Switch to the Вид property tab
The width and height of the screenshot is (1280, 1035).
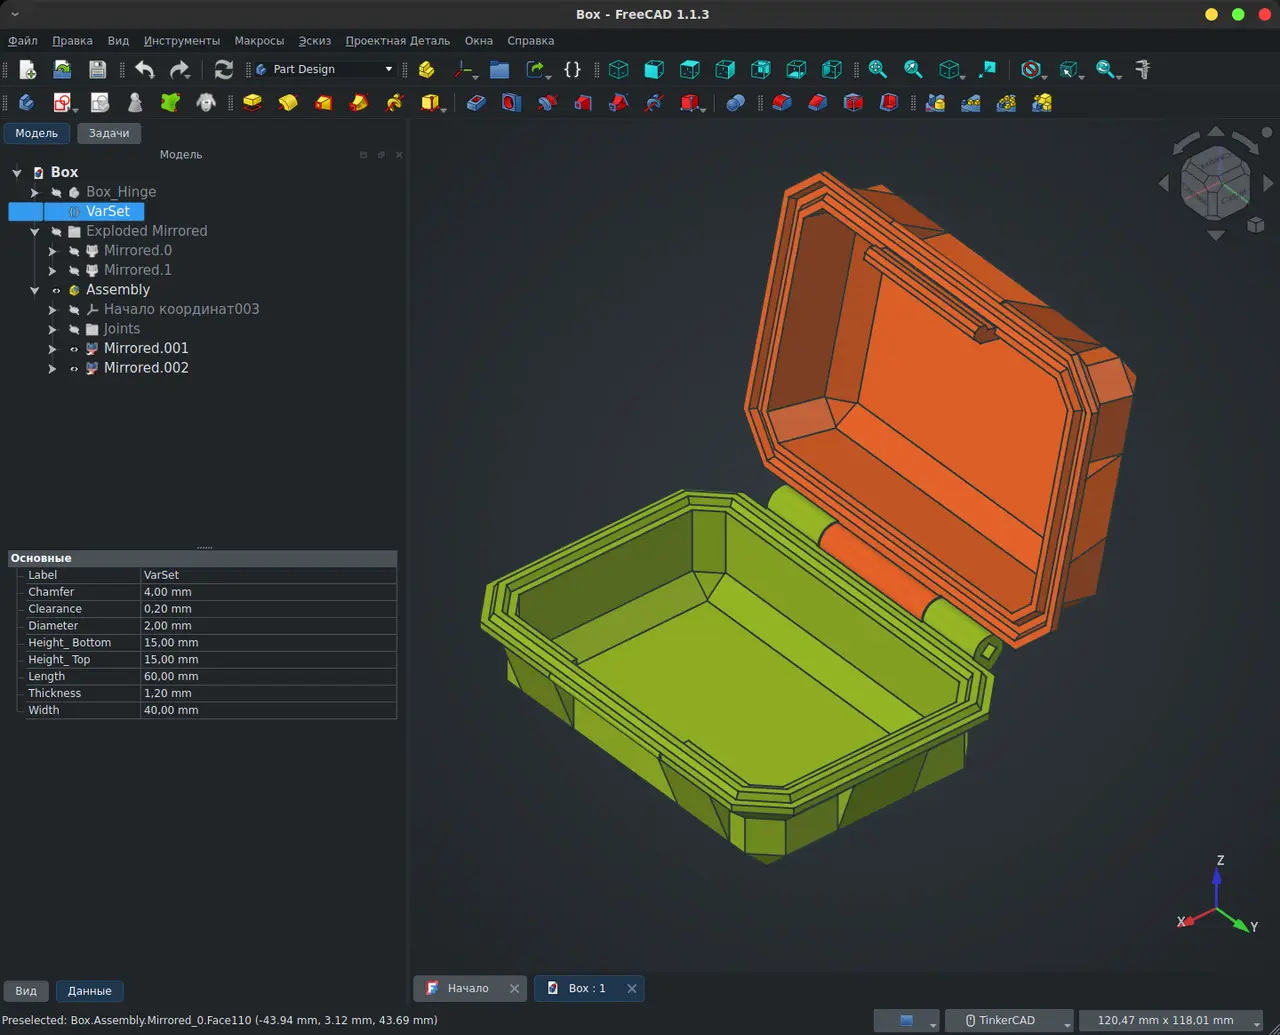pyautogui.click(x=26, y=991)
